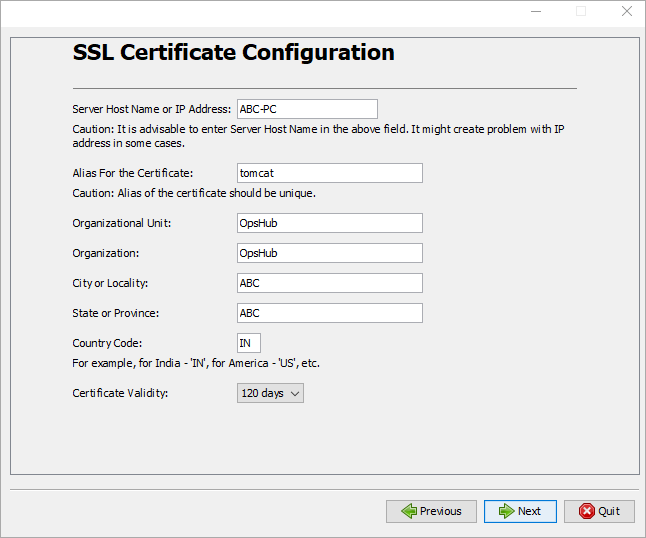Click the alias uniqueness caution text
The width and height of the screenshot is (646, 538).
point(194,193)
